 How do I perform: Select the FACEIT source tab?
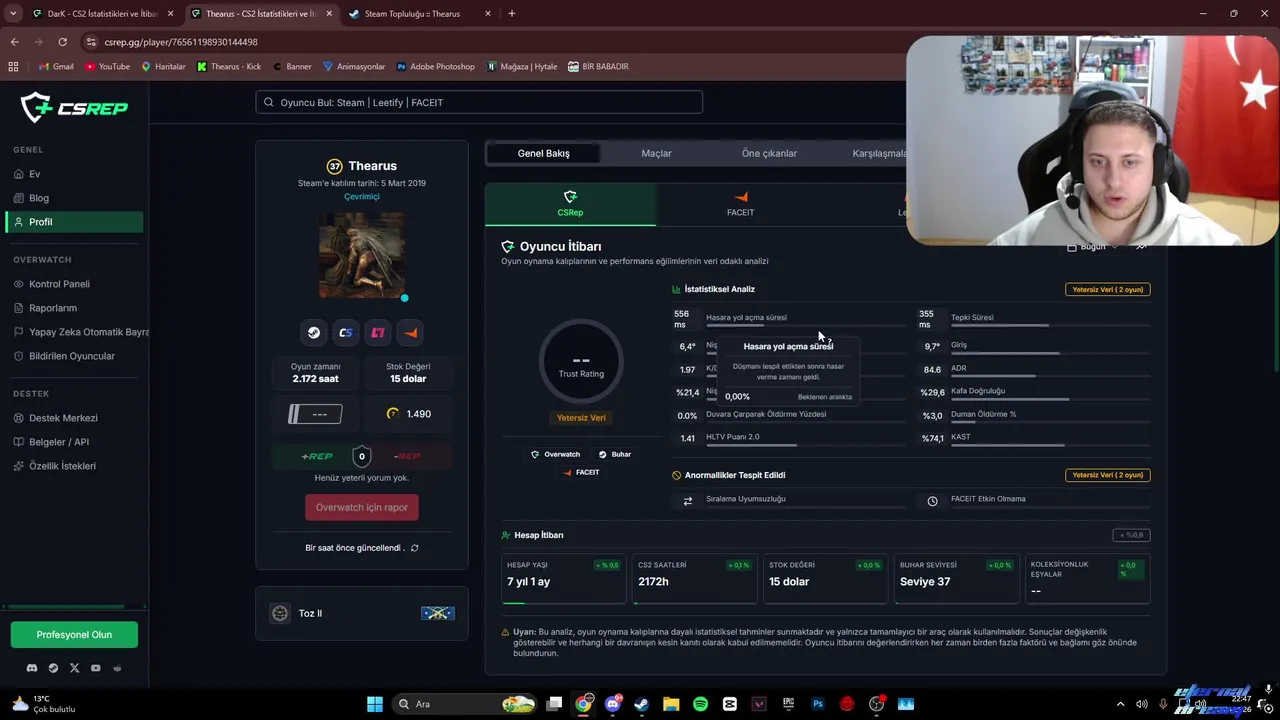(x=740, y=204)
